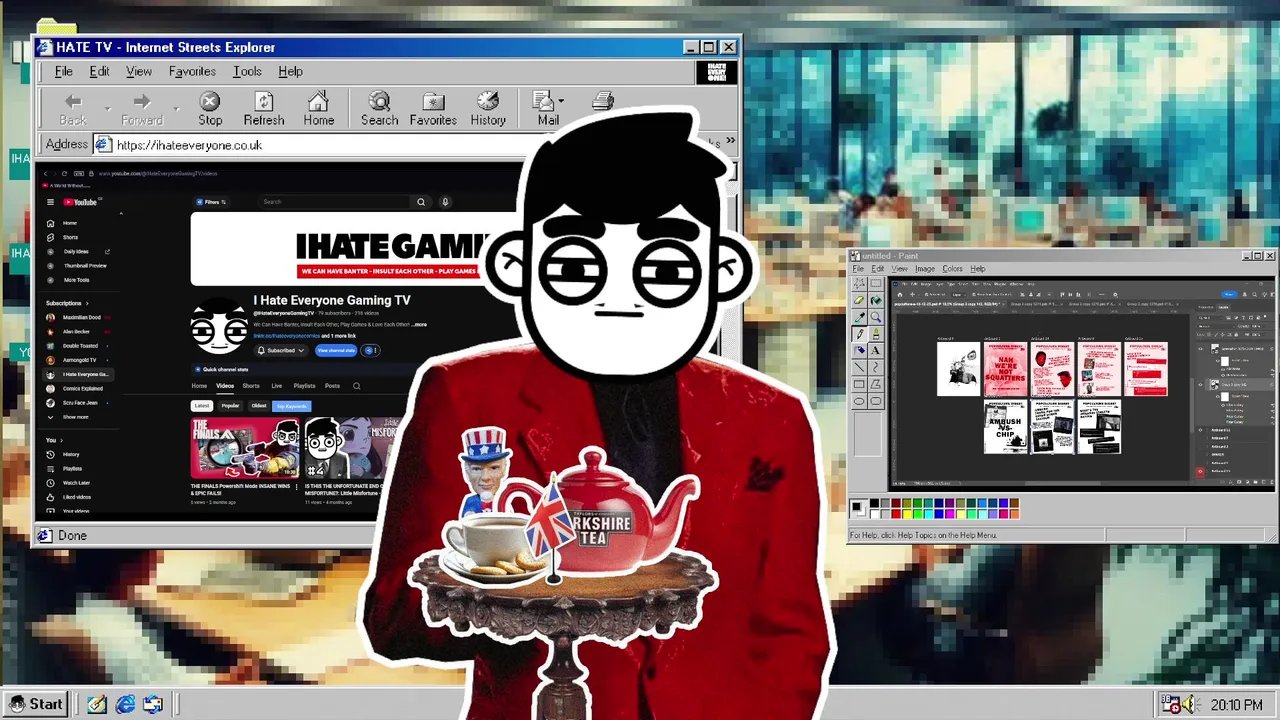Click View channel stats button

pos(336,350)
